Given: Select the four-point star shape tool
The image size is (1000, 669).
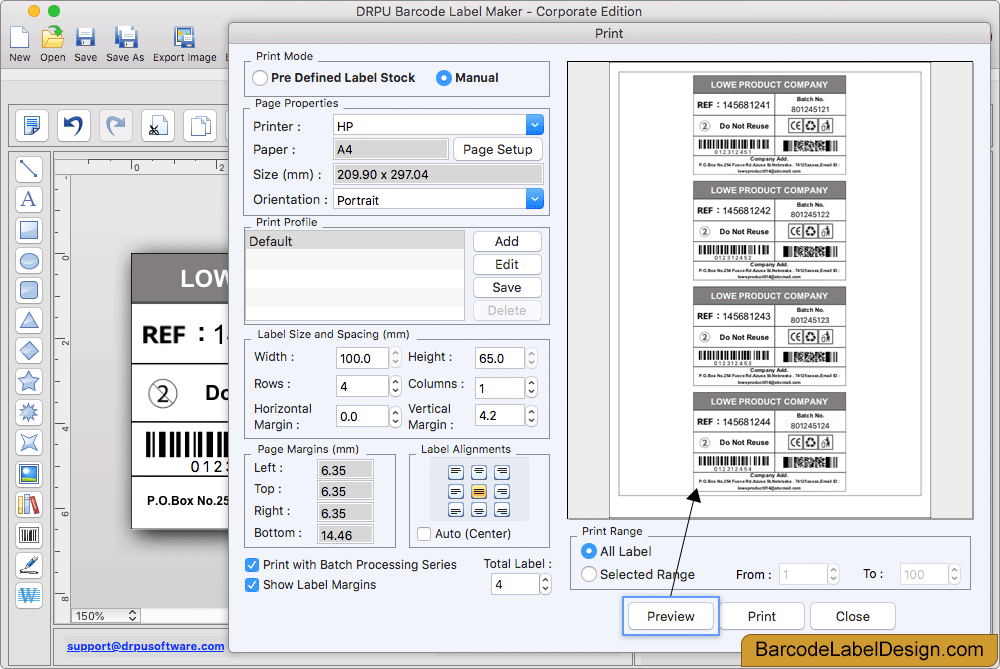Looking at the screenshot, I should click(29, 443).
